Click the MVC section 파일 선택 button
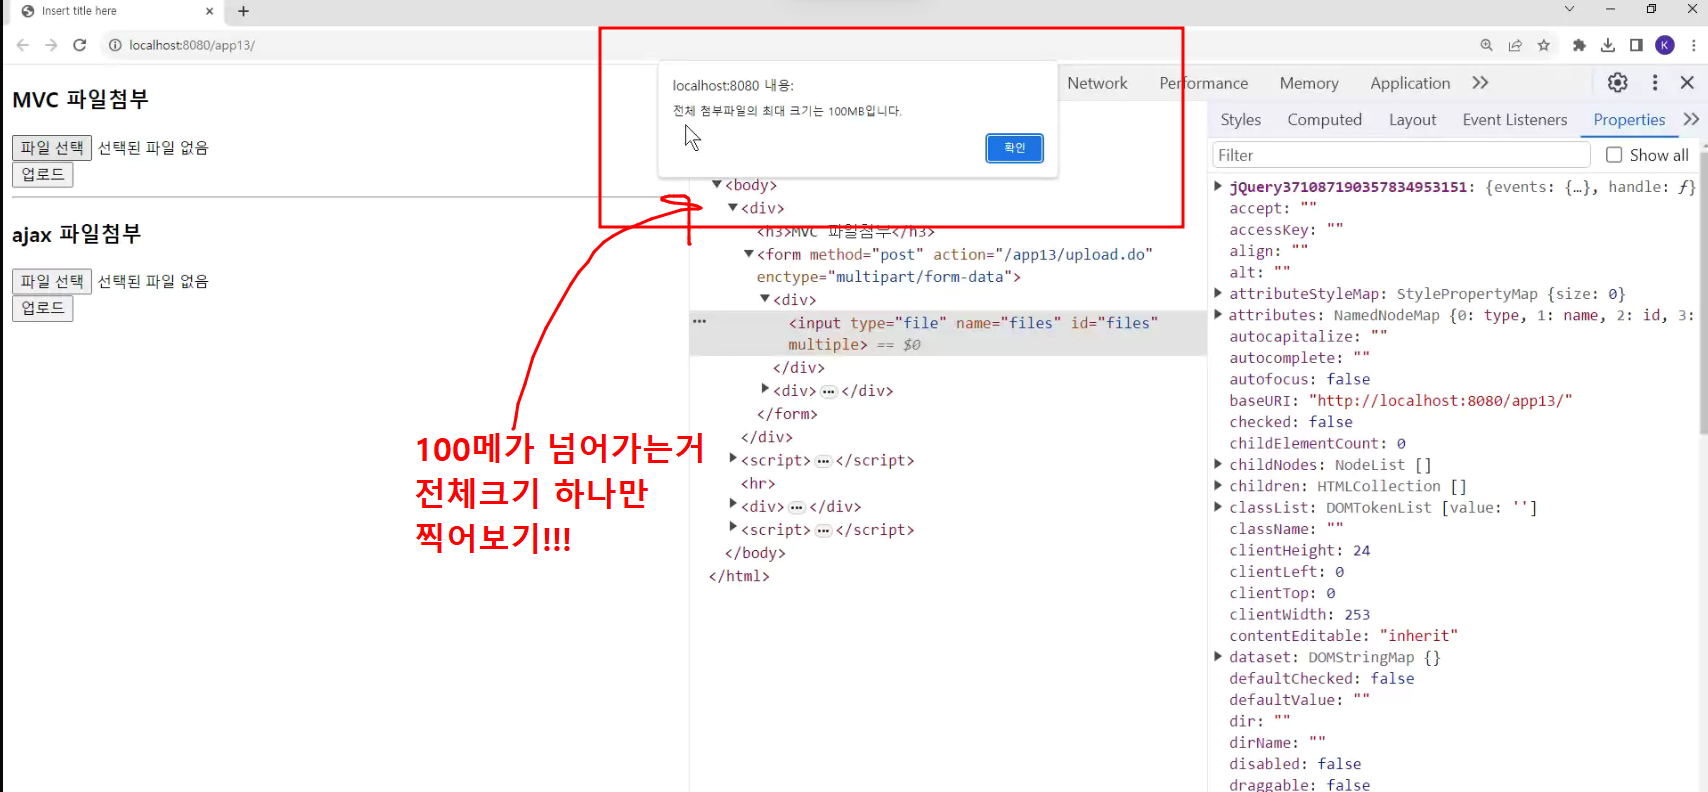This screenshot has height=792, width=1708. pos(52,148)
